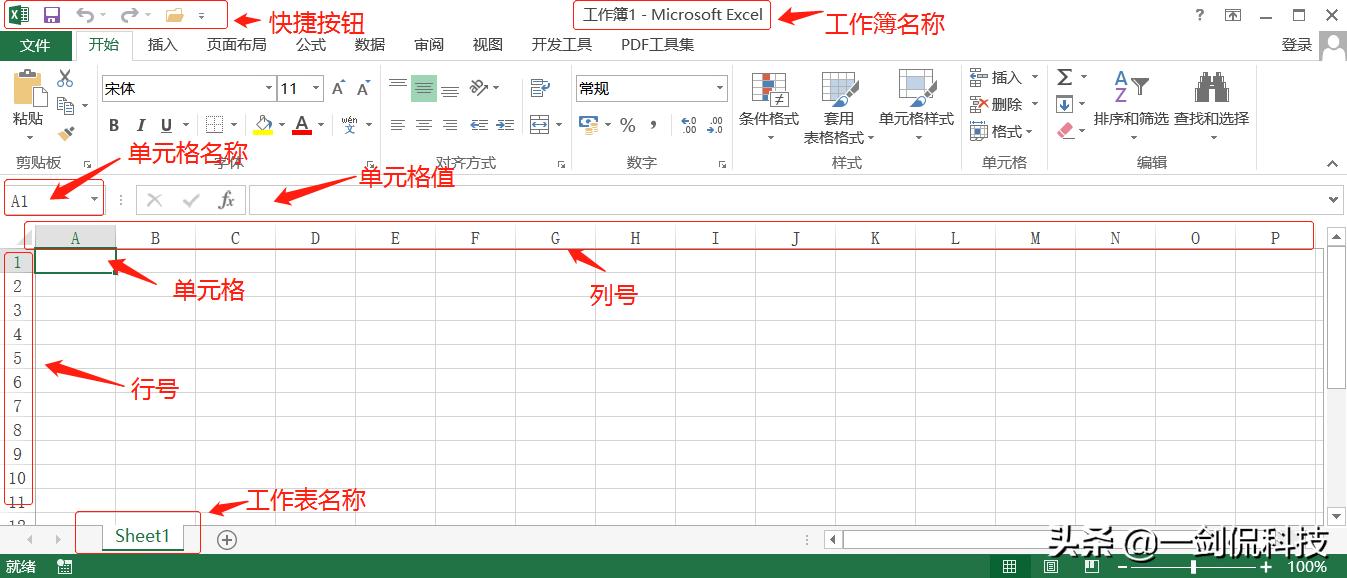Select the bold formatting icon
1347x578 pixels.
[x=113, y=124]
